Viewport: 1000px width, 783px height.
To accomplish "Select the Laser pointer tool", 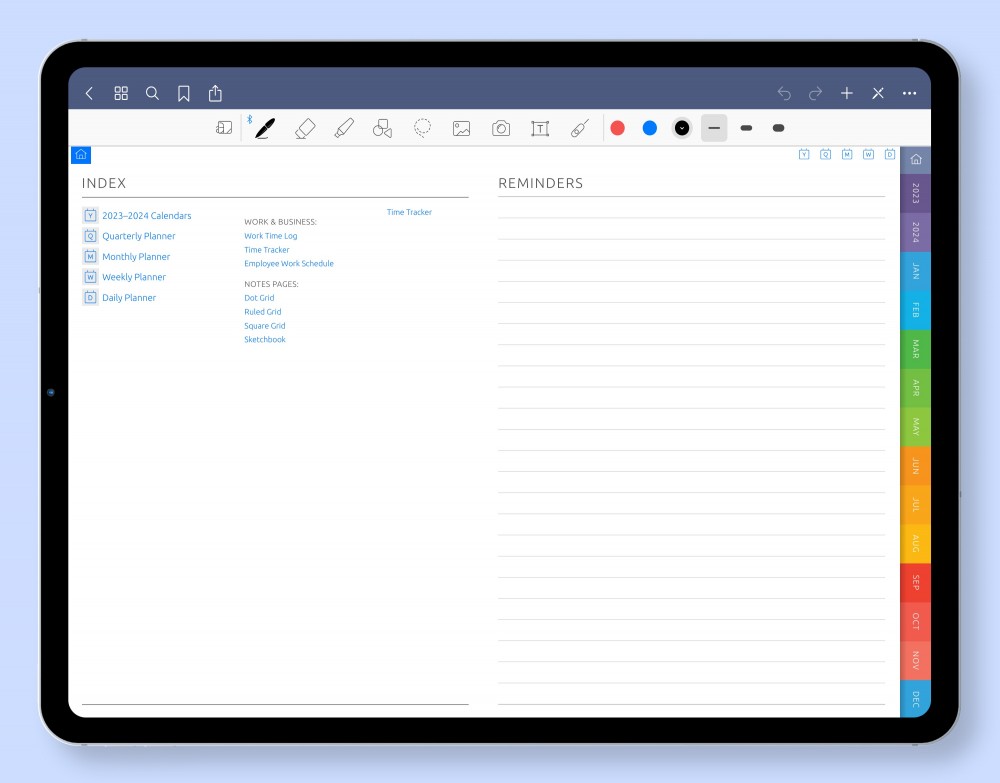I will [579, 128].
